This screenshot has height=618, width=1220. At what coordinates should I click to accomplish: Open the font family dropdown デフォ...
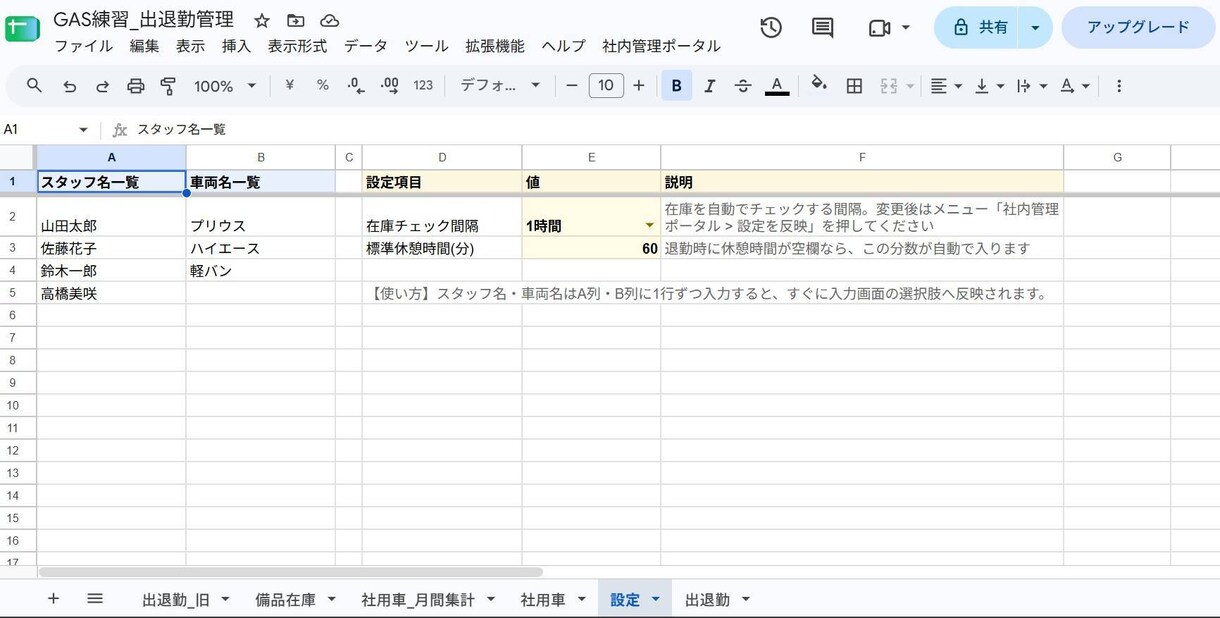tap(500, 86)
